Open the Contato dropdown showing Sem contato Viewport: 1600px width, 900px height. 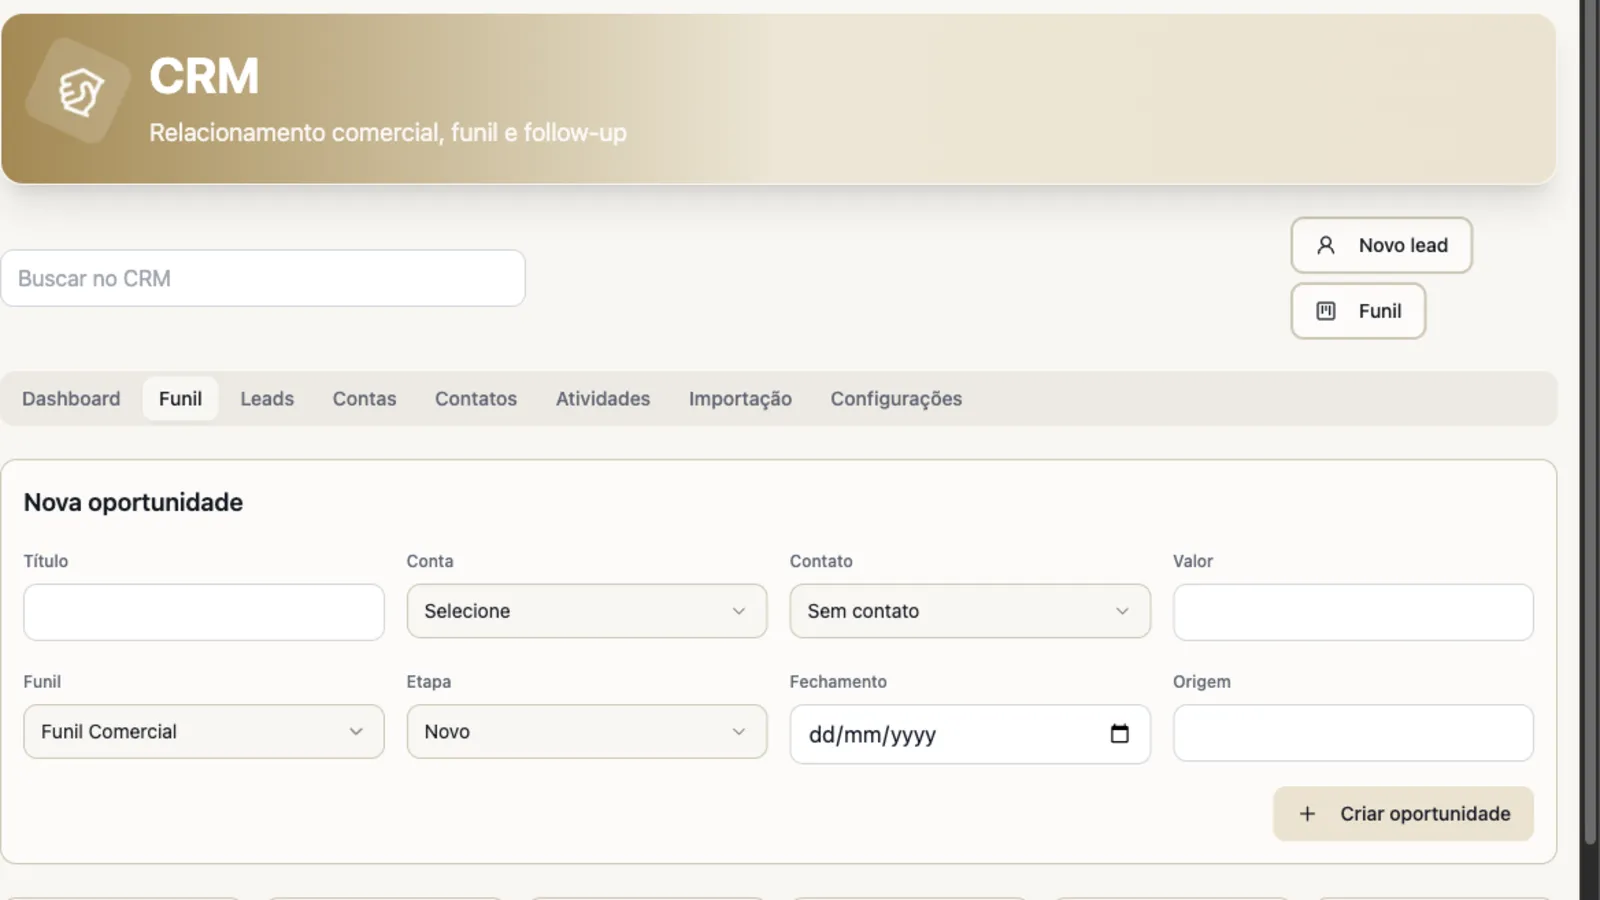pyautogui.click(x=970, y=611)
